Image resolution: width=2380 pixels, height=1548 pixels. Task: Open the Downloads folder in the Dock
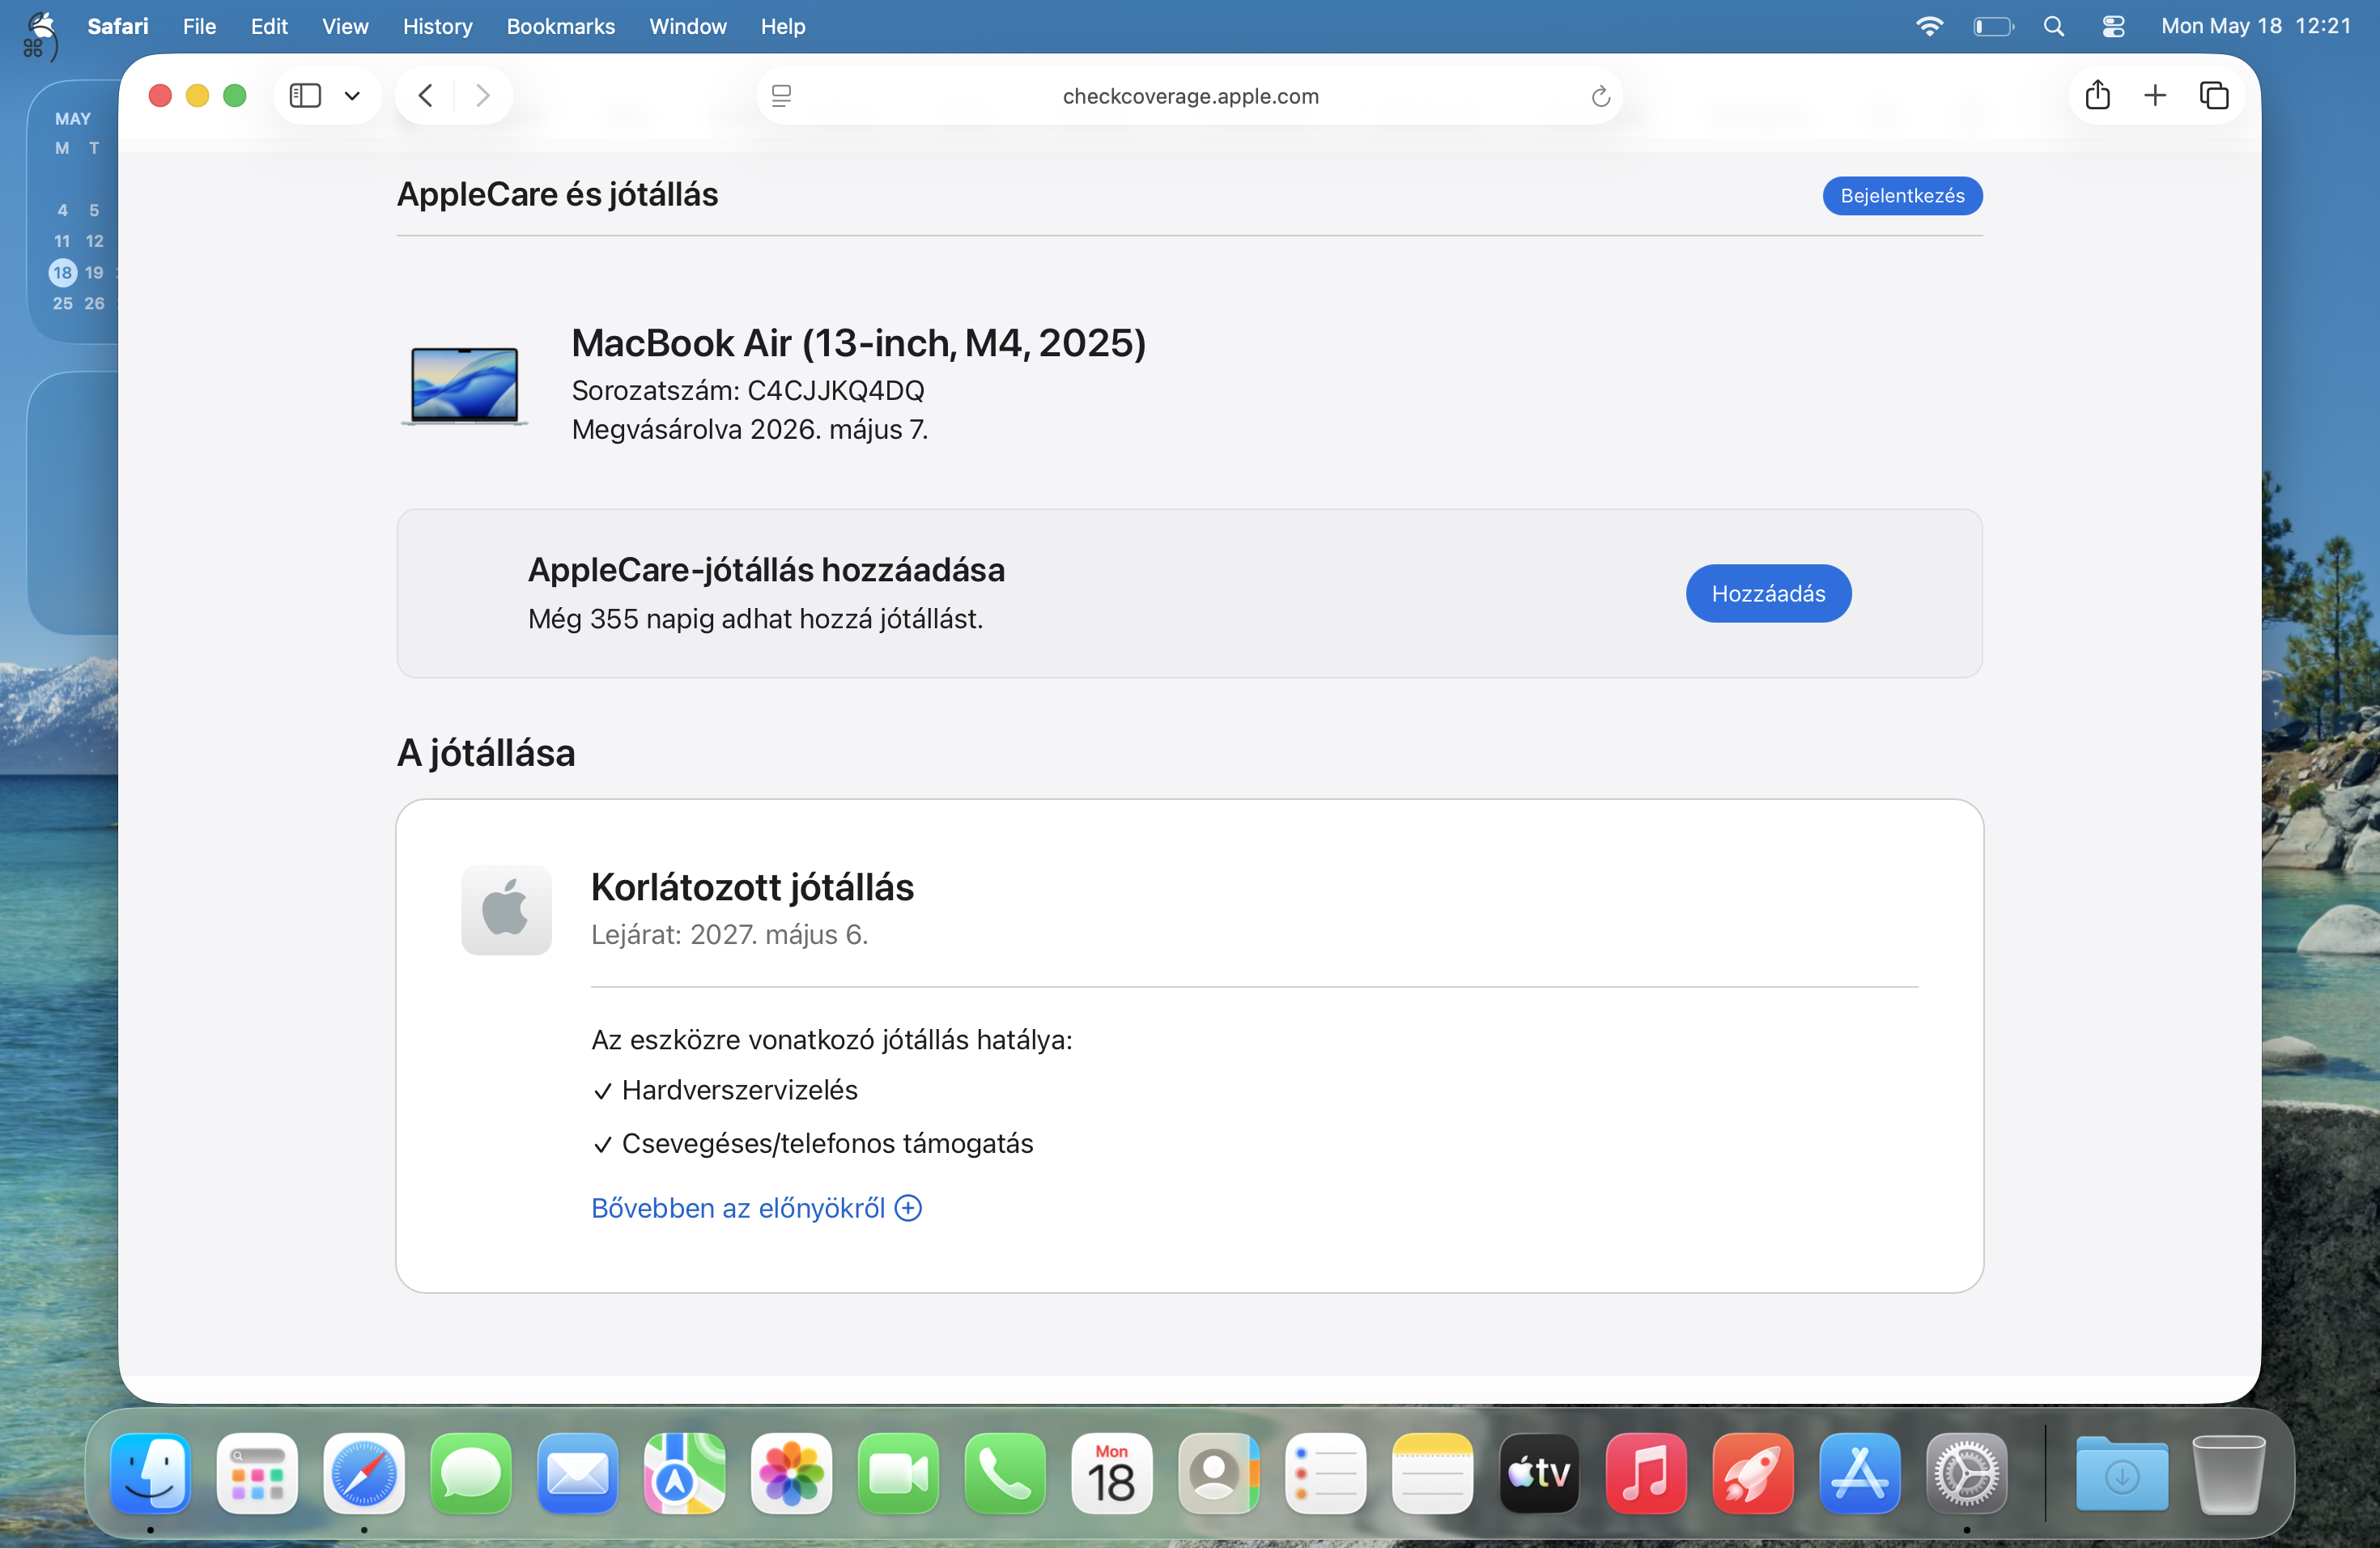point(2122,1474)
